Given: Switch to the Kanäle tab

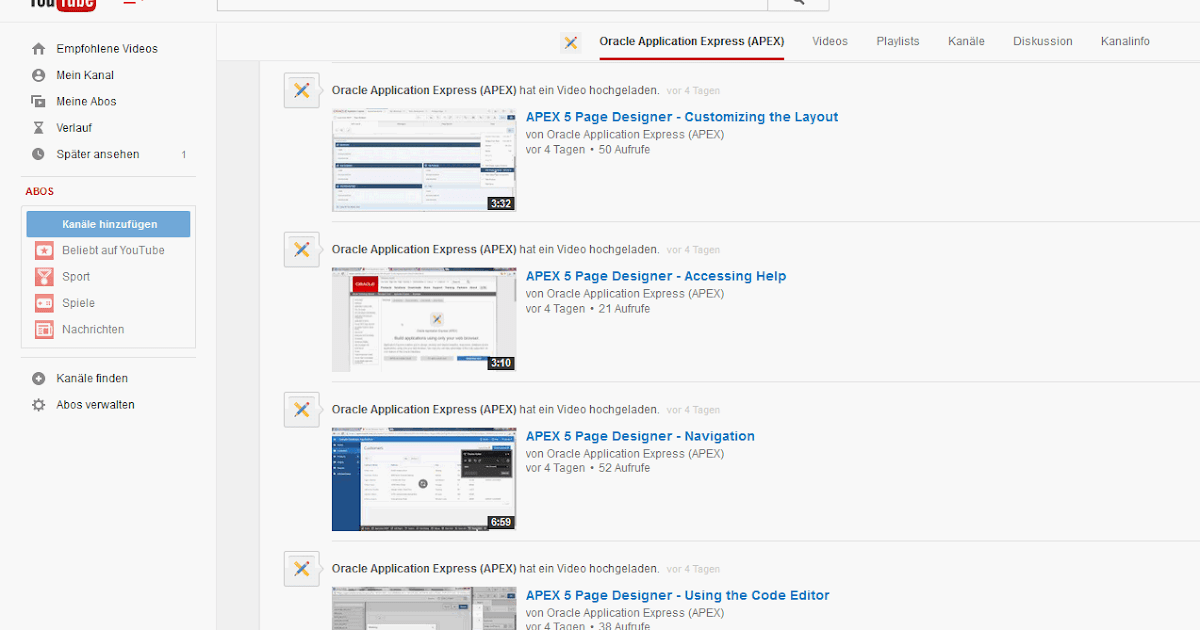Looking at the screenshot, I should tap(966, 42).
